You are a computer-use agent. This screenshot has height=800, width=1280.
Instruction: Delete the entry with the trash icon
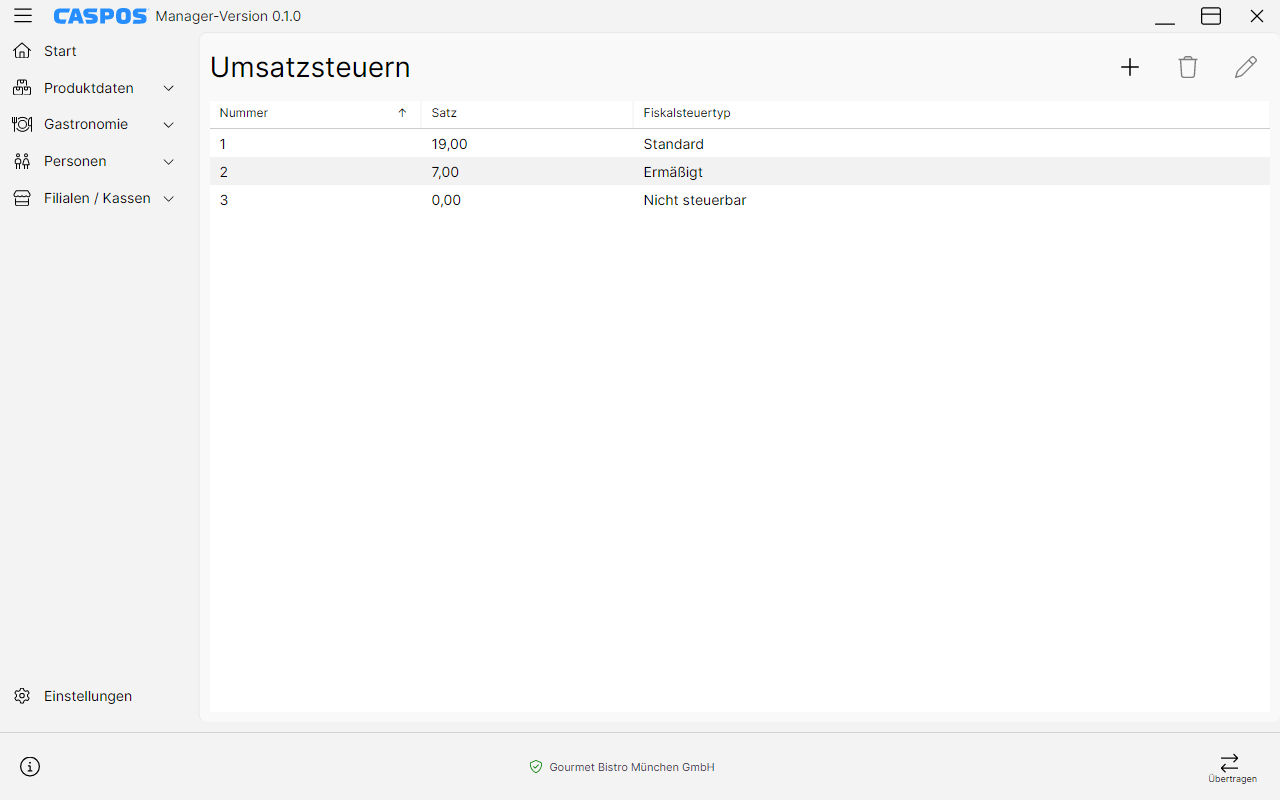click(1188, 67)
